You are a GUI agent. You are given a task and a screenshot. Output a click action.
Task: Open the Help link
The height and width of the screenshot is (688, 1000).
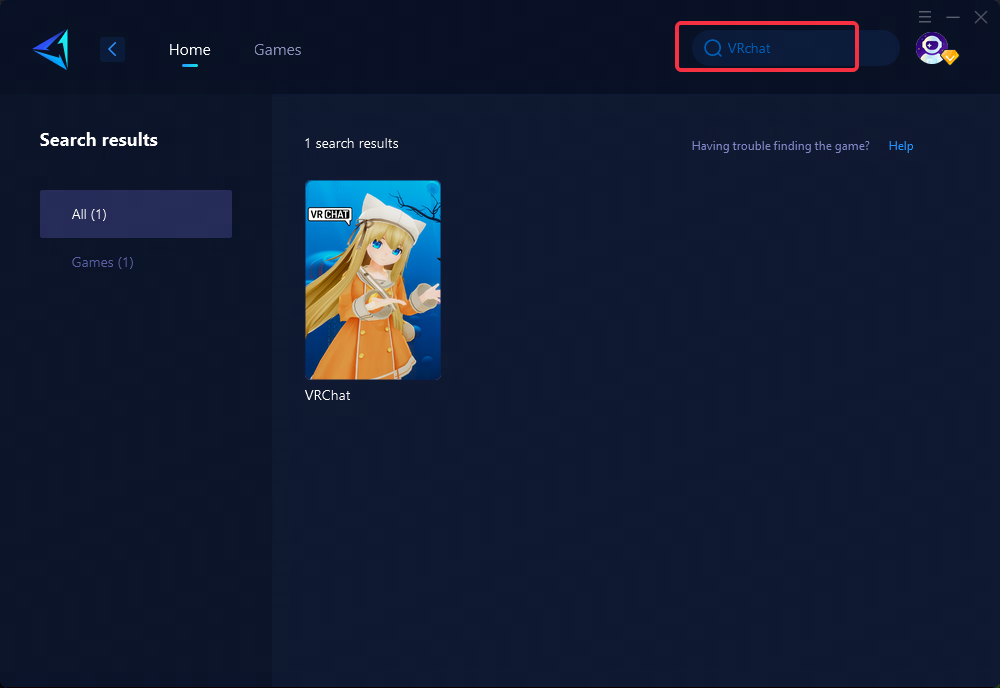click(x=901, y=146)
